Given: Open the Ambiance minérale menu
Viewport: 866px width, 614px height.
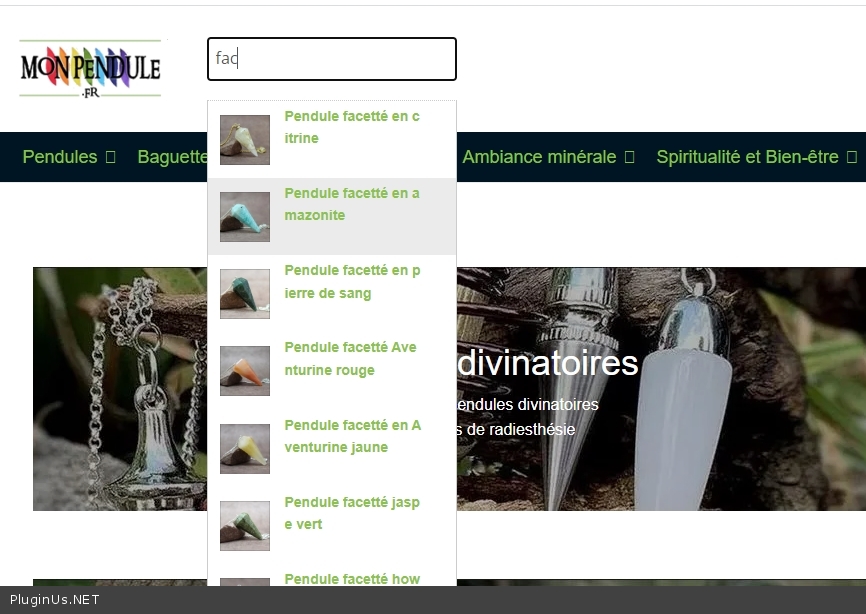Looking at the screenshot, I should click(x=539, y=157).
